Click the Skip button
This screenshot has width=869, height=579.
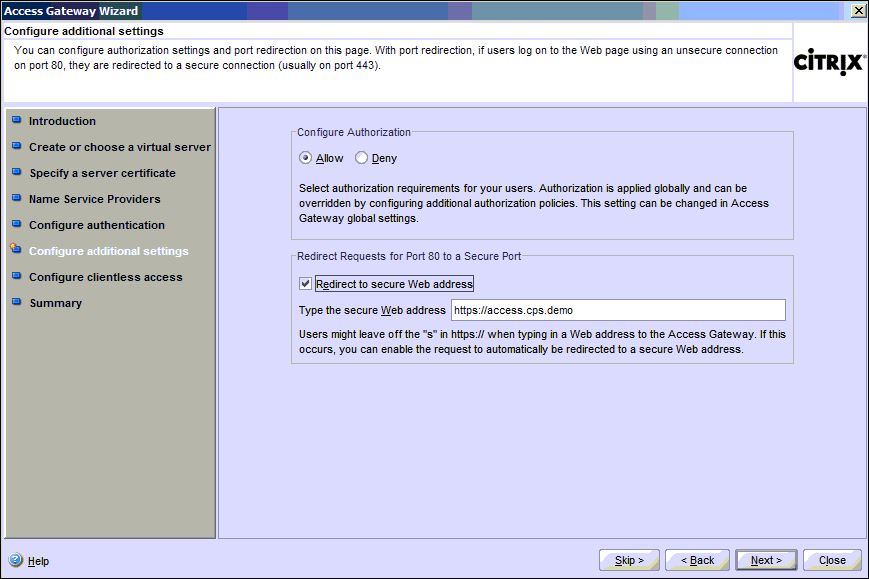tap(629, 560)
